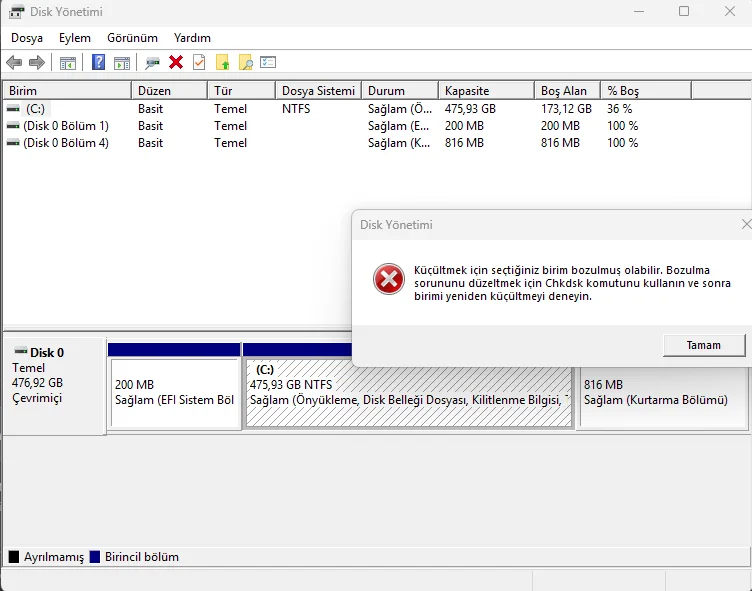Click the Back arrow toolbar icon

click(x=14, y=62)
